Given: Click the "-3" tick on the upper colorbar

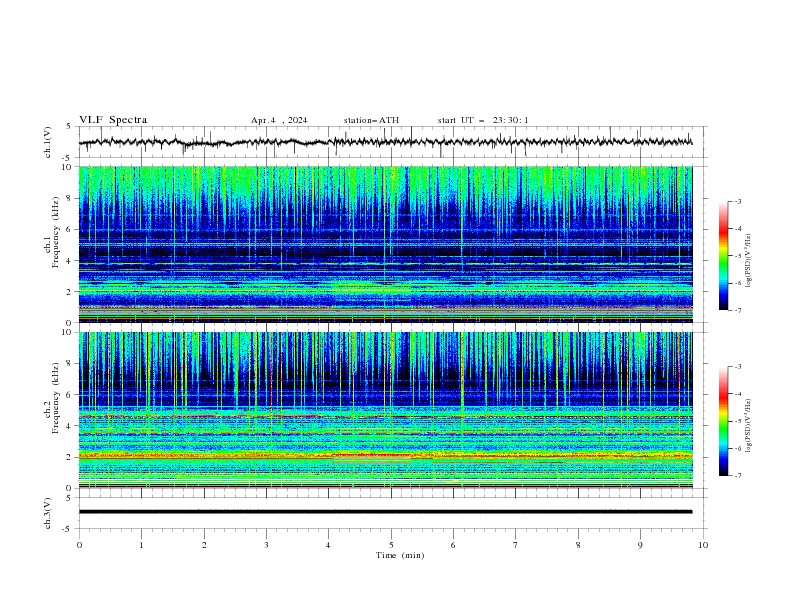Looking at the screenshot, I should [738, 201].
